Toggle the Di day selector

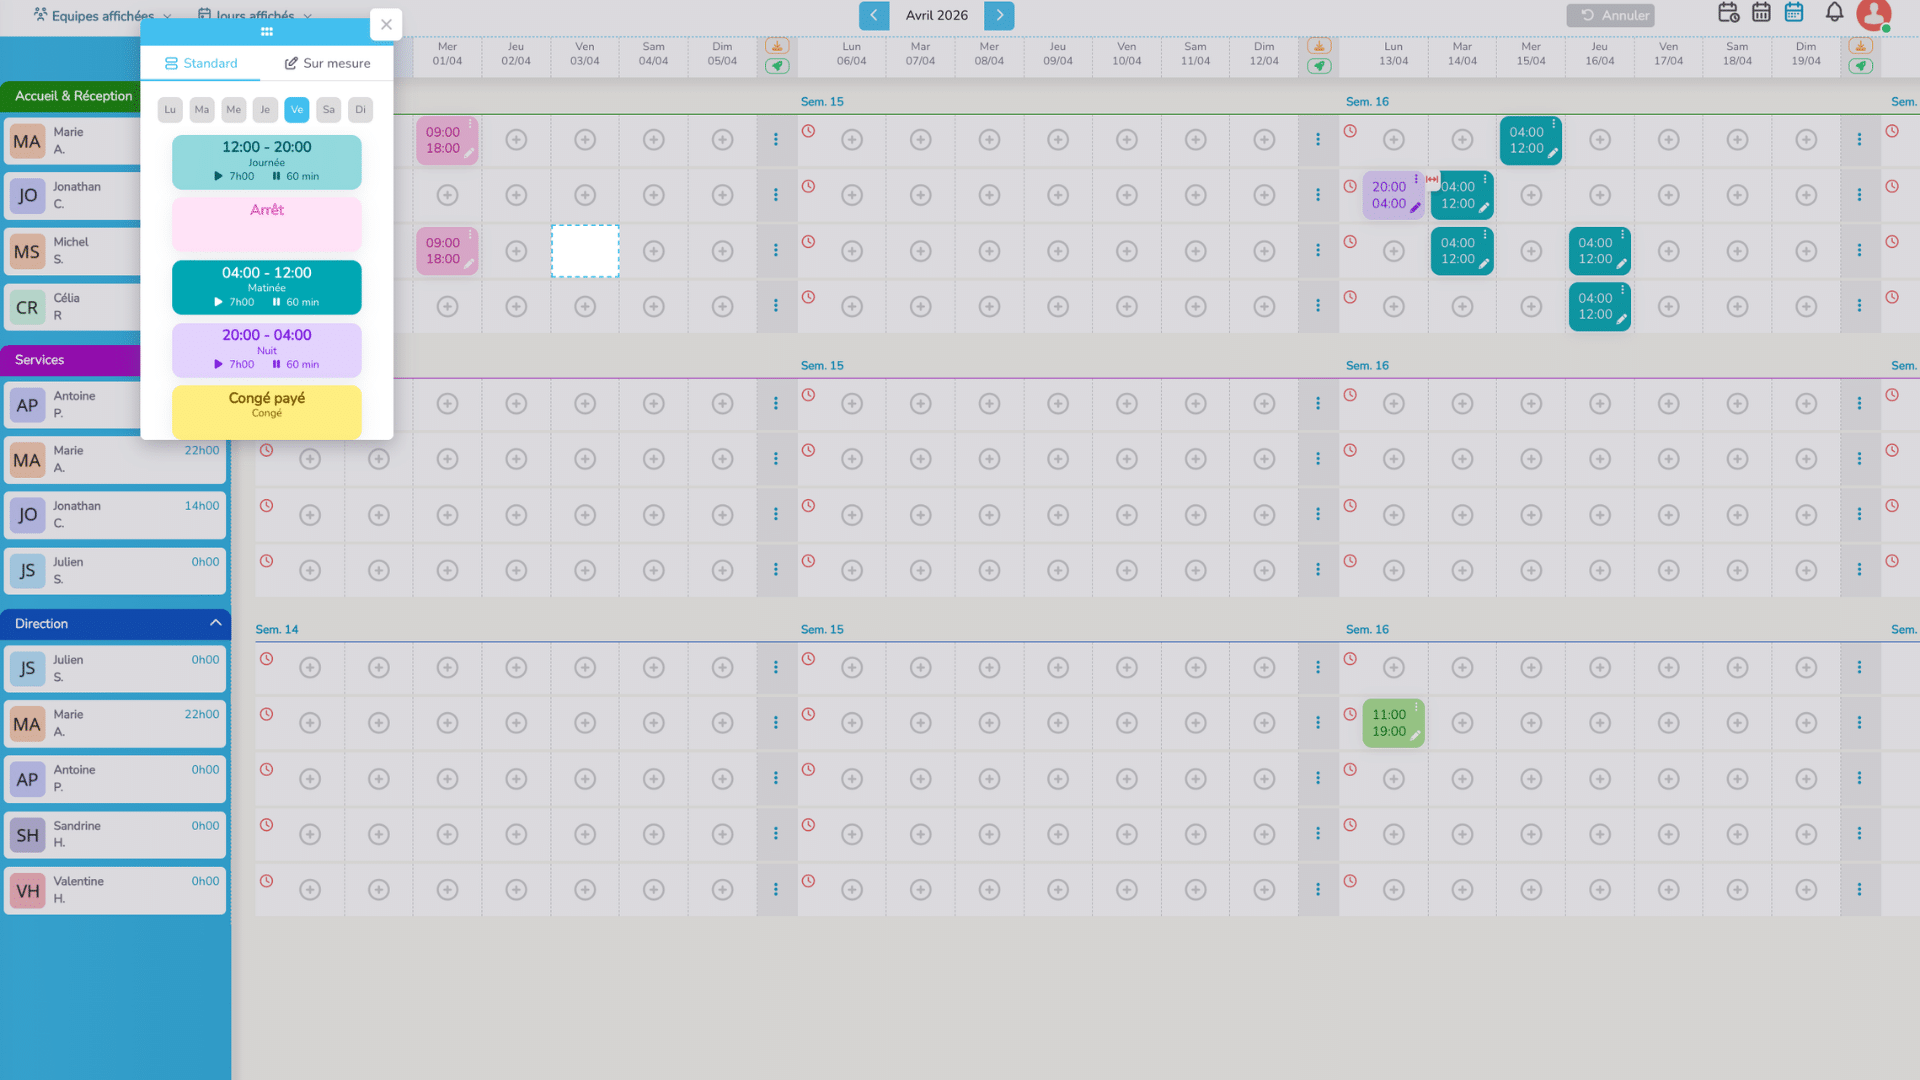[361, 110]
